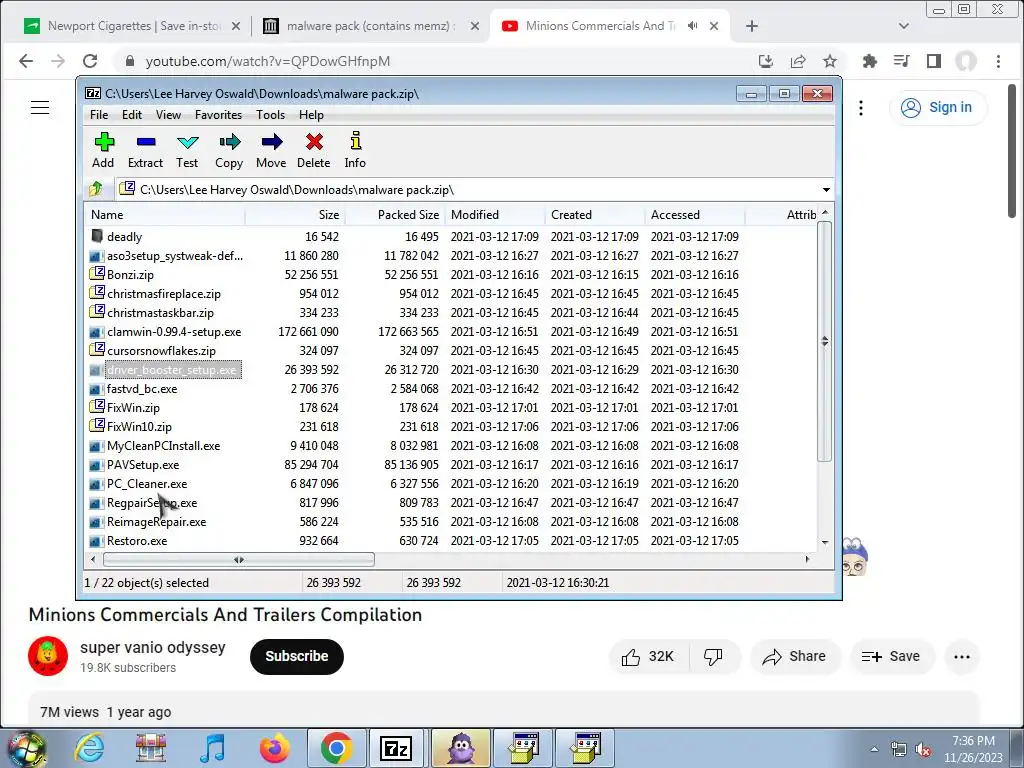1024x768 pixels.
Task: Open the YouTube hamburger guide menu
Action: pos(40,108)
